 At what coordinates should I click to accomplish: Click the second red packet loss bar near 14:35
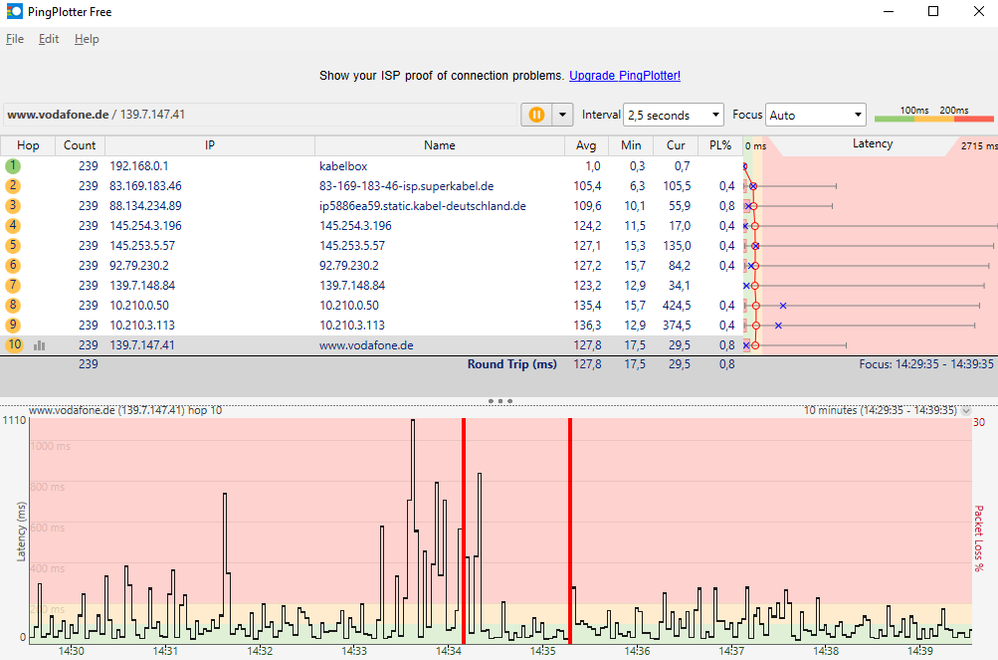tap(570, 531)
